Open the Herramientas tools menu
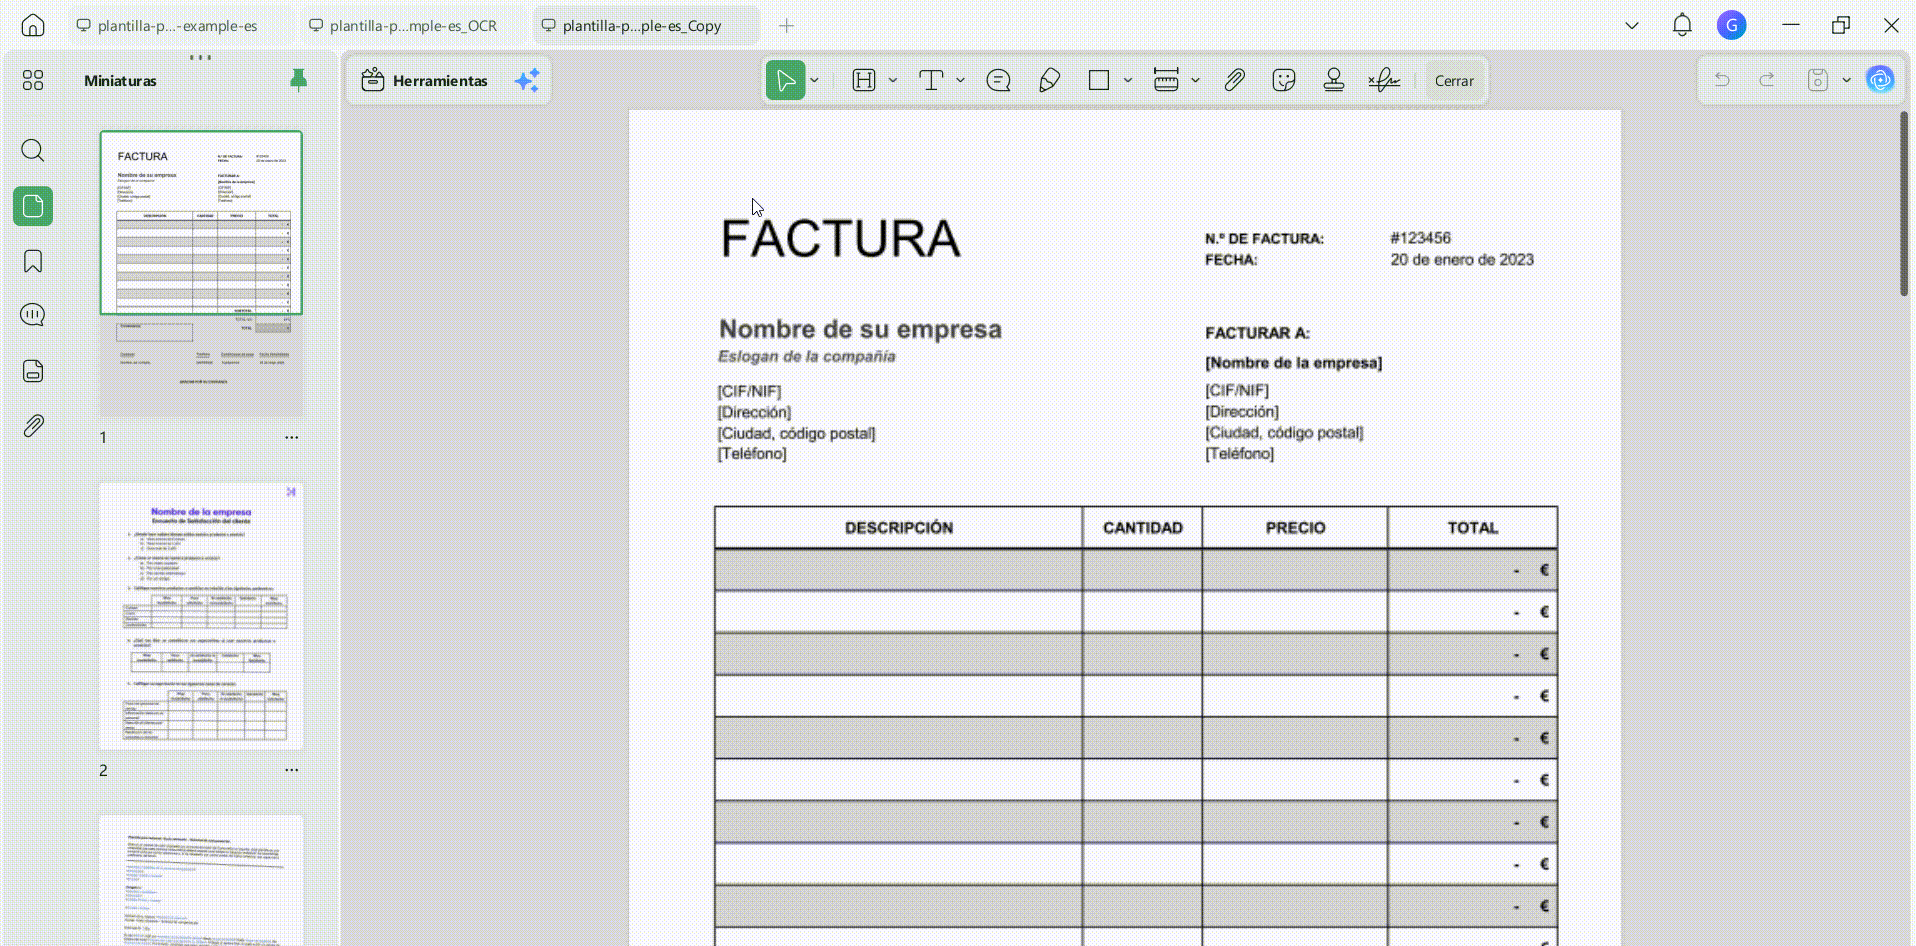Screen dimensions: 1916x946 pos(425,80)
